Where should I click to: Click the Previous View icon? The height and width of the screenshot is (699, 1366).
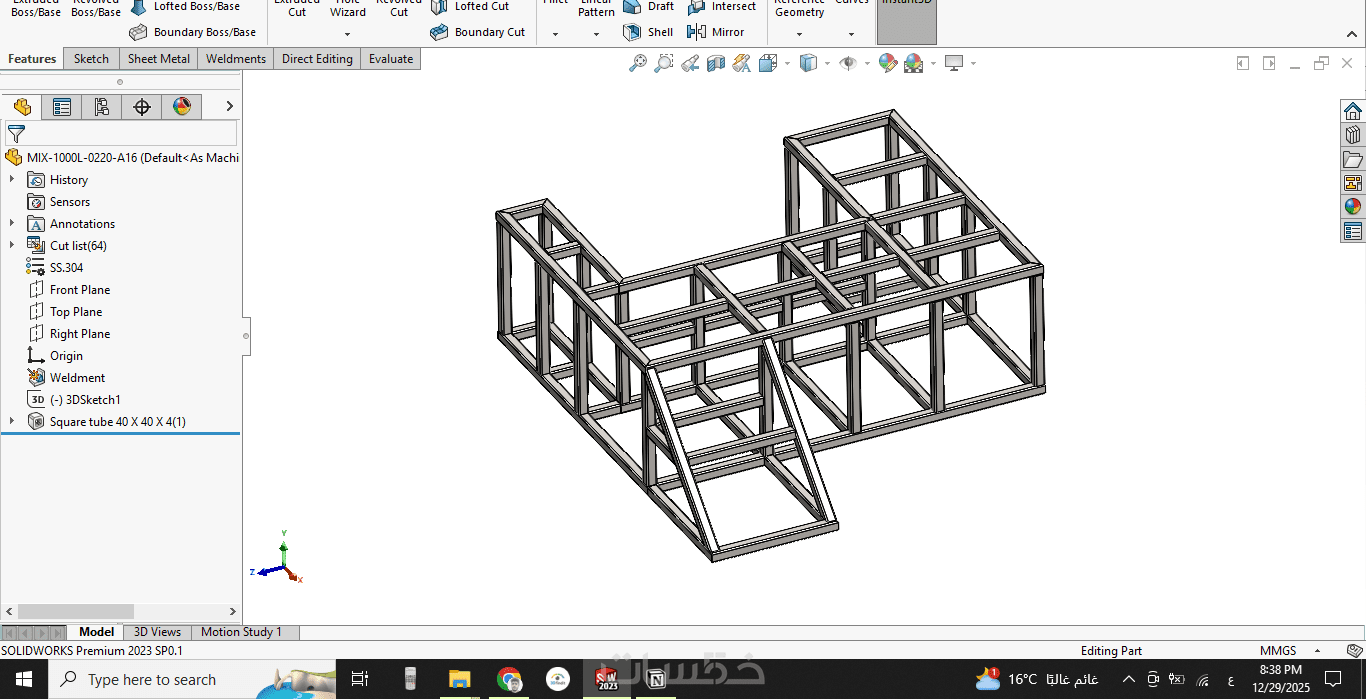click(690, 63)
